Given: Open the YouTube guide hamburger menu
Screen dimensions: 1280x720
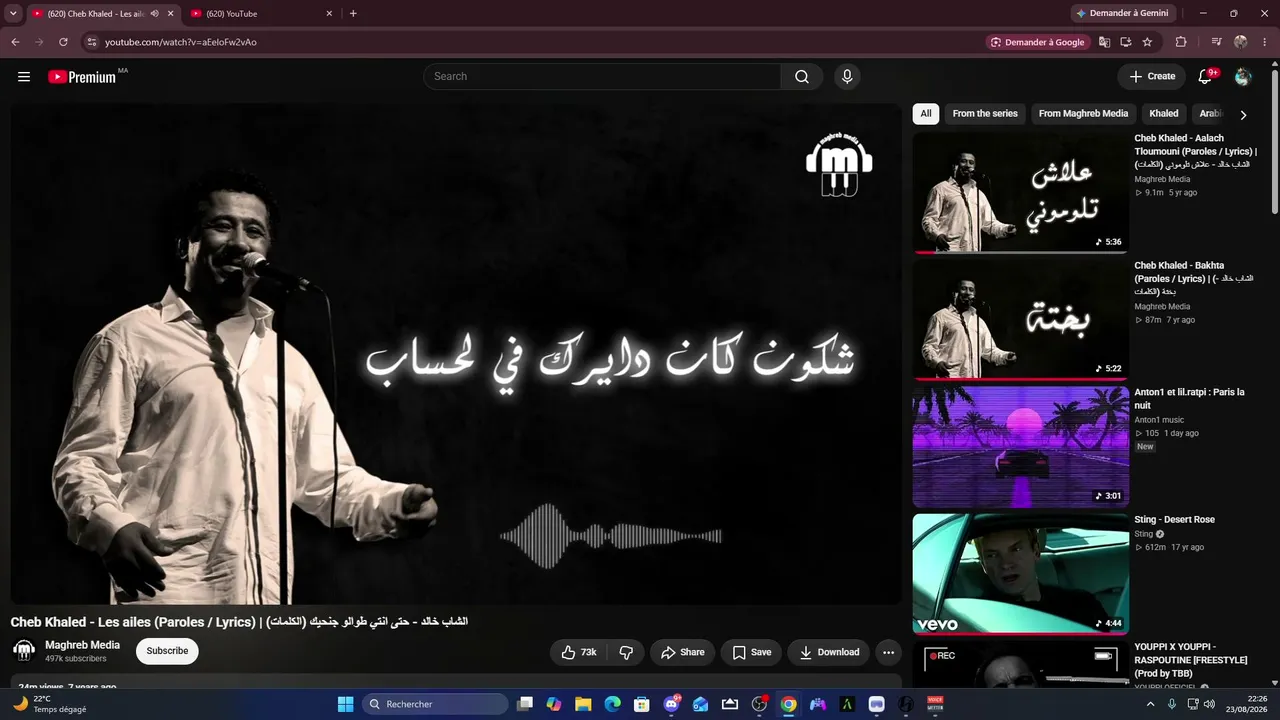Looking at the screenshot, I should (x=24, y=77).
